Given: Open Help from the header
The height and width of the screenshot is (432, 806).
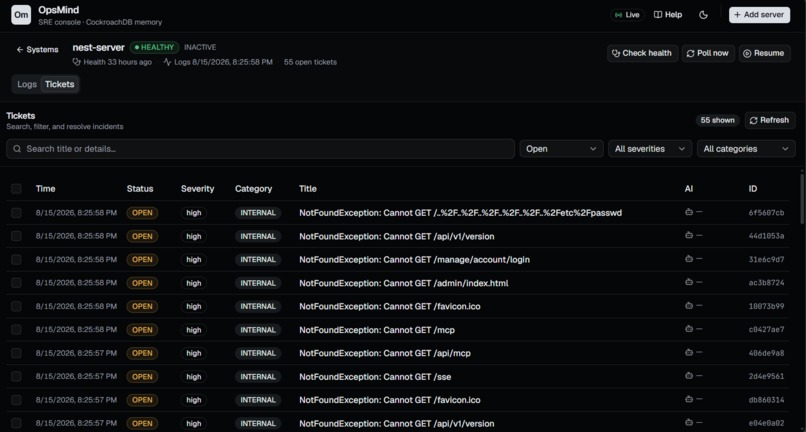Looking at the screenshot, I should click(x=668, y=15).
